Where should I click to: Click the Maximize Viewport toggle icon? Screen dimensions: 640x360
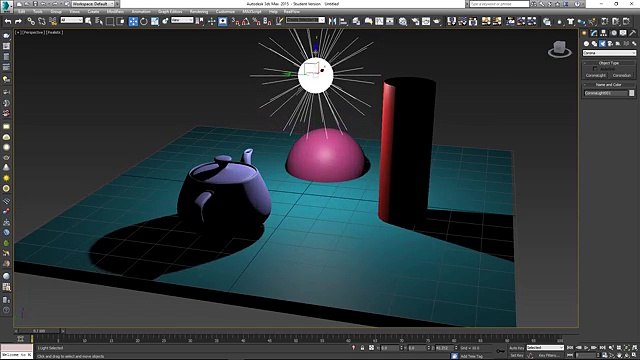(634, 356)
